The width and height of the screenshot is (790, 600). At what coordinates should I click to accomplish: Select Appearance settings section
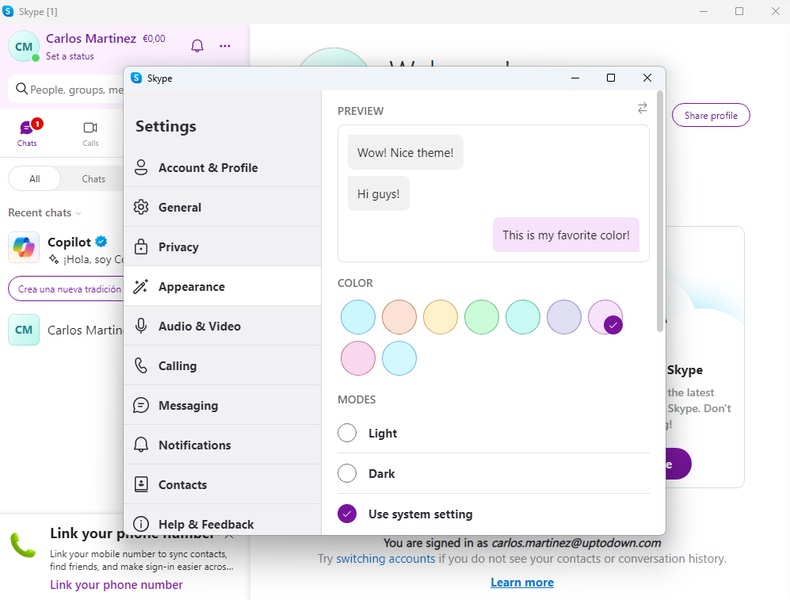point(222,286)
